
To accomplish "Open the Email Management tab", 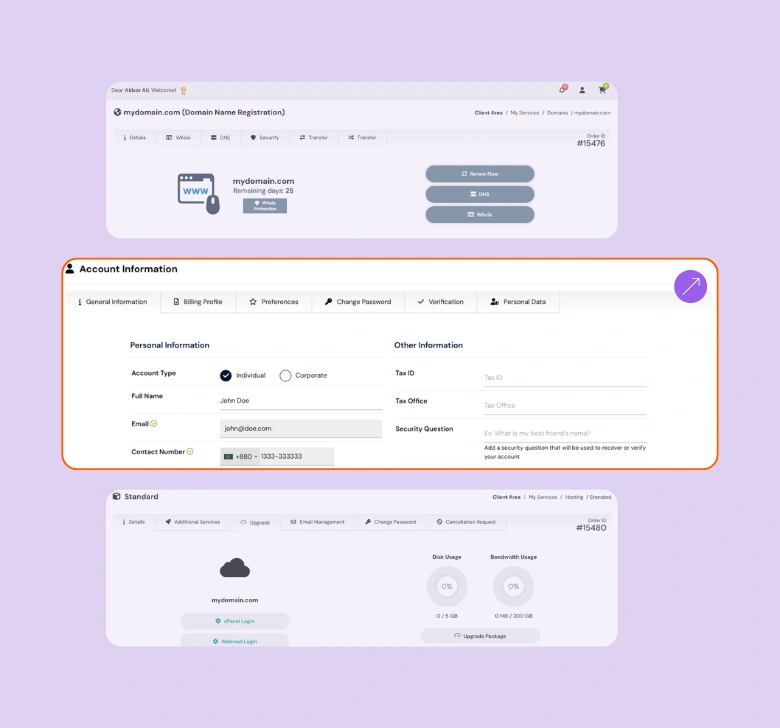I will pyautogui.click(x=317, y=522).
